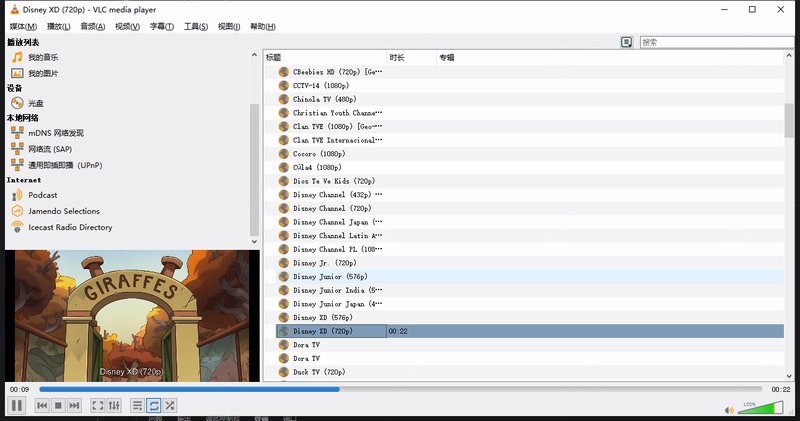Mute audio via speaker icon
This screenshot has width=800, height=421.
coord(729,408)
